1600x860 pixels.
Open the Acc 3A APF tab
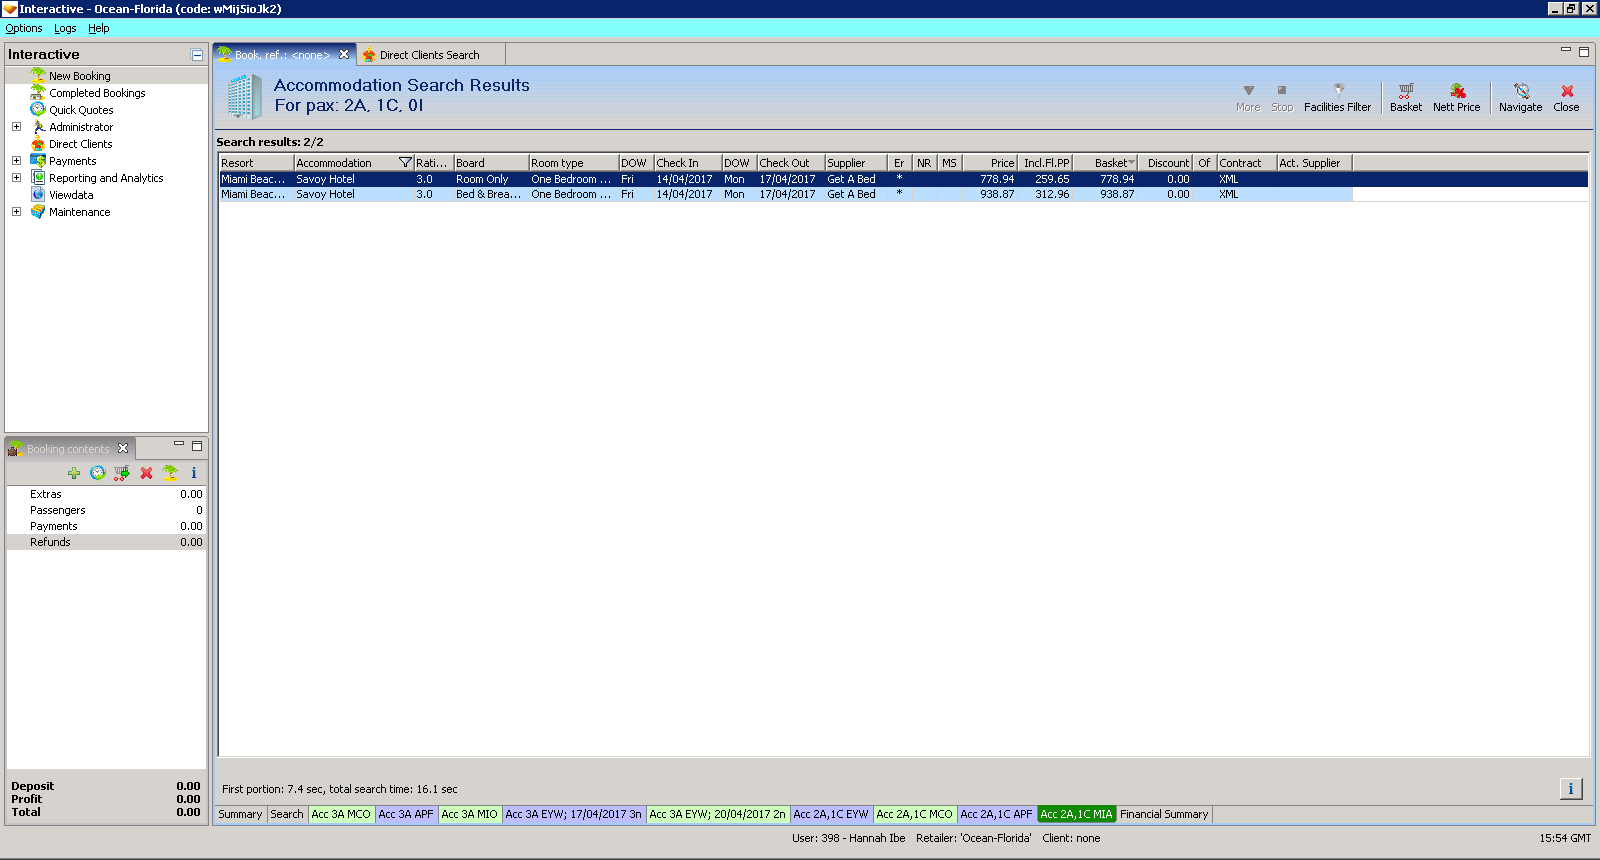point(406,815)
